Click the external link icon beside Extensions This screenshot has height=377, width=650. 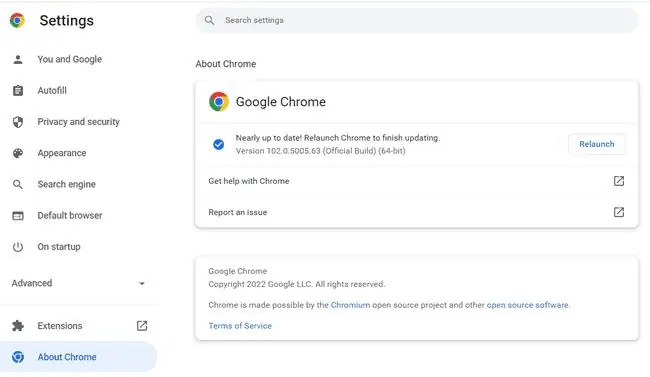click(142, 326)
